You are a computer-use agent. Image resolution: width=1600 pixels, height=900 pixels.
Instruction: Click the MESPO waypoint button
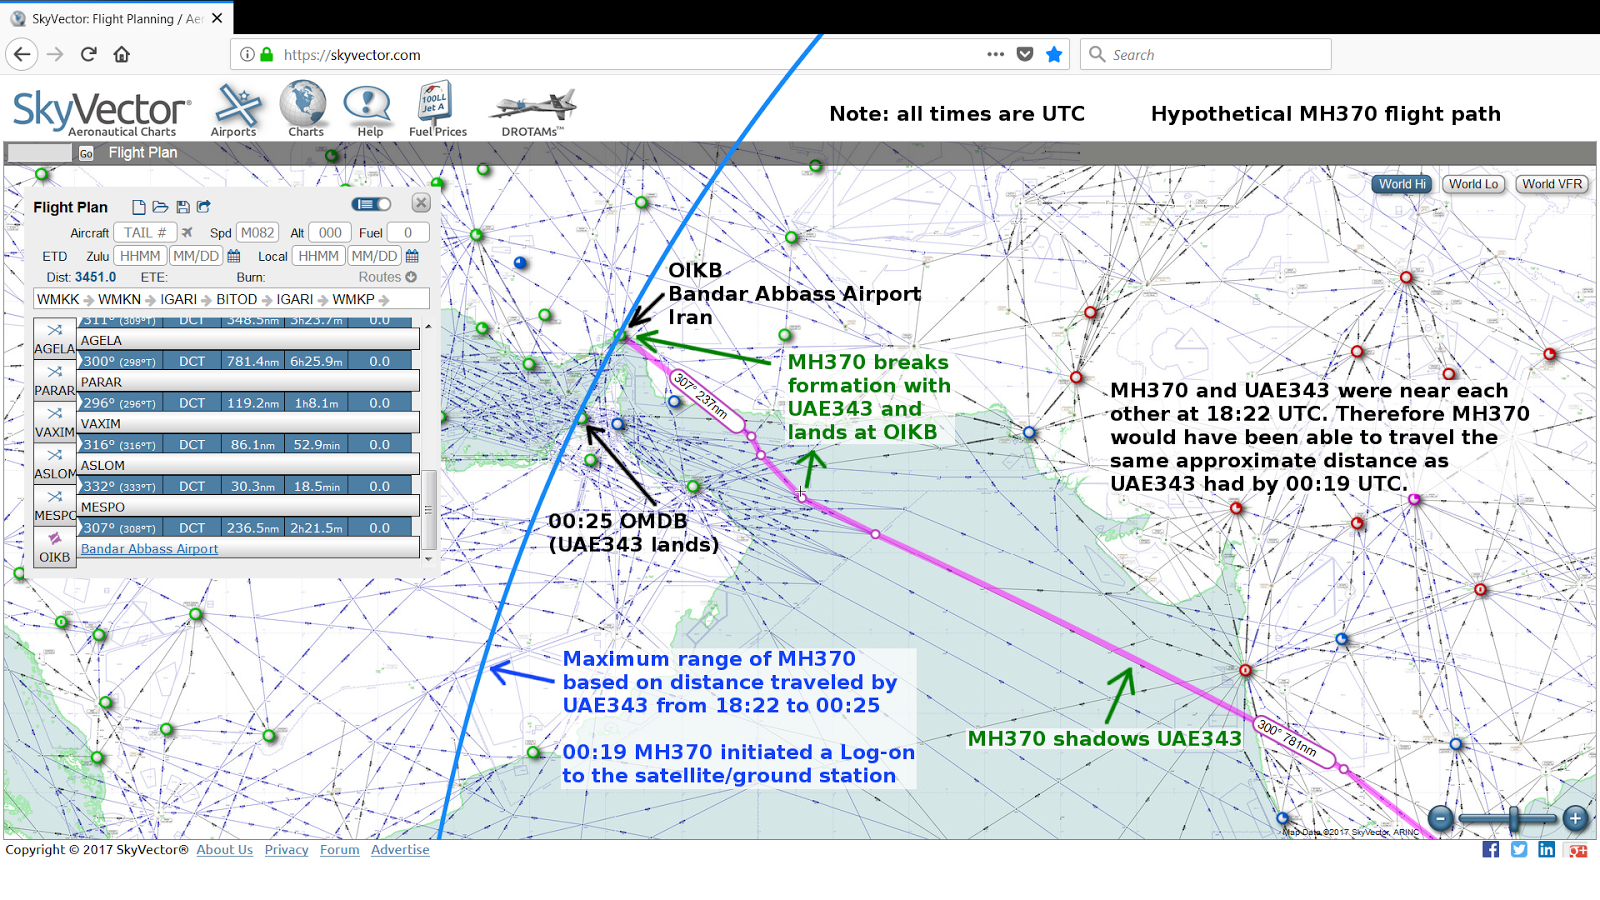(55, 505)
